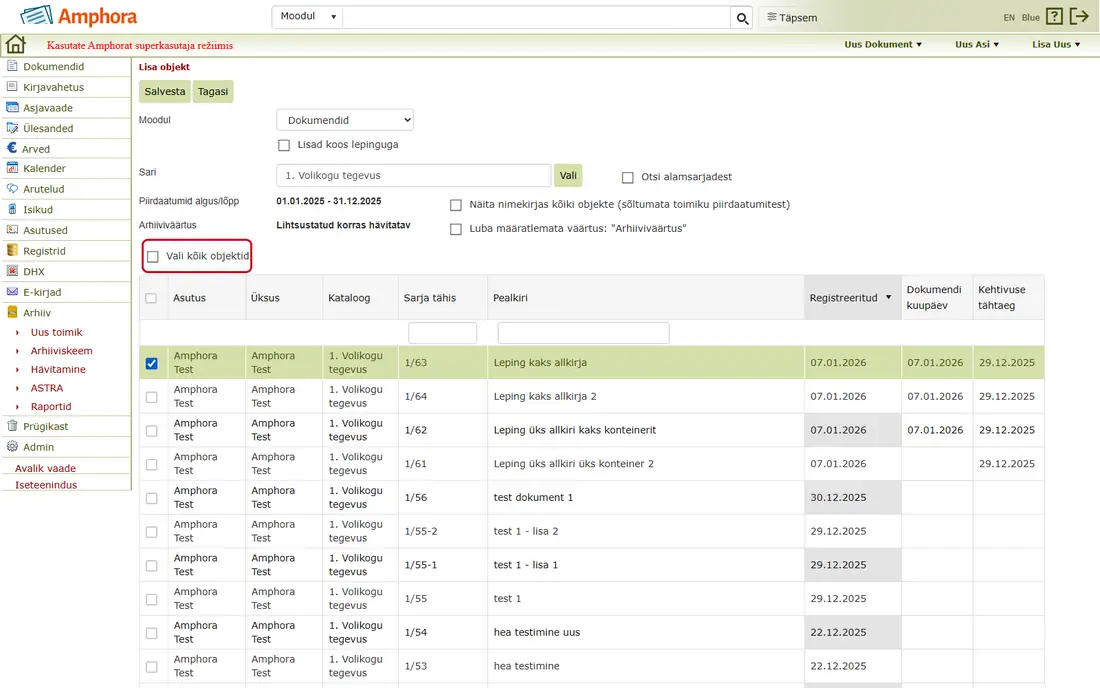Click the Asjavaade sidebar icon

click(x=12, y=107)
